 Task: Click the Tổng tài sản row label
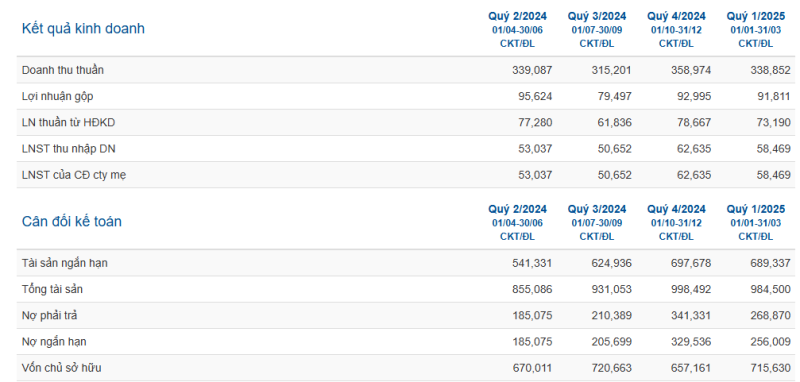point(53,289)
